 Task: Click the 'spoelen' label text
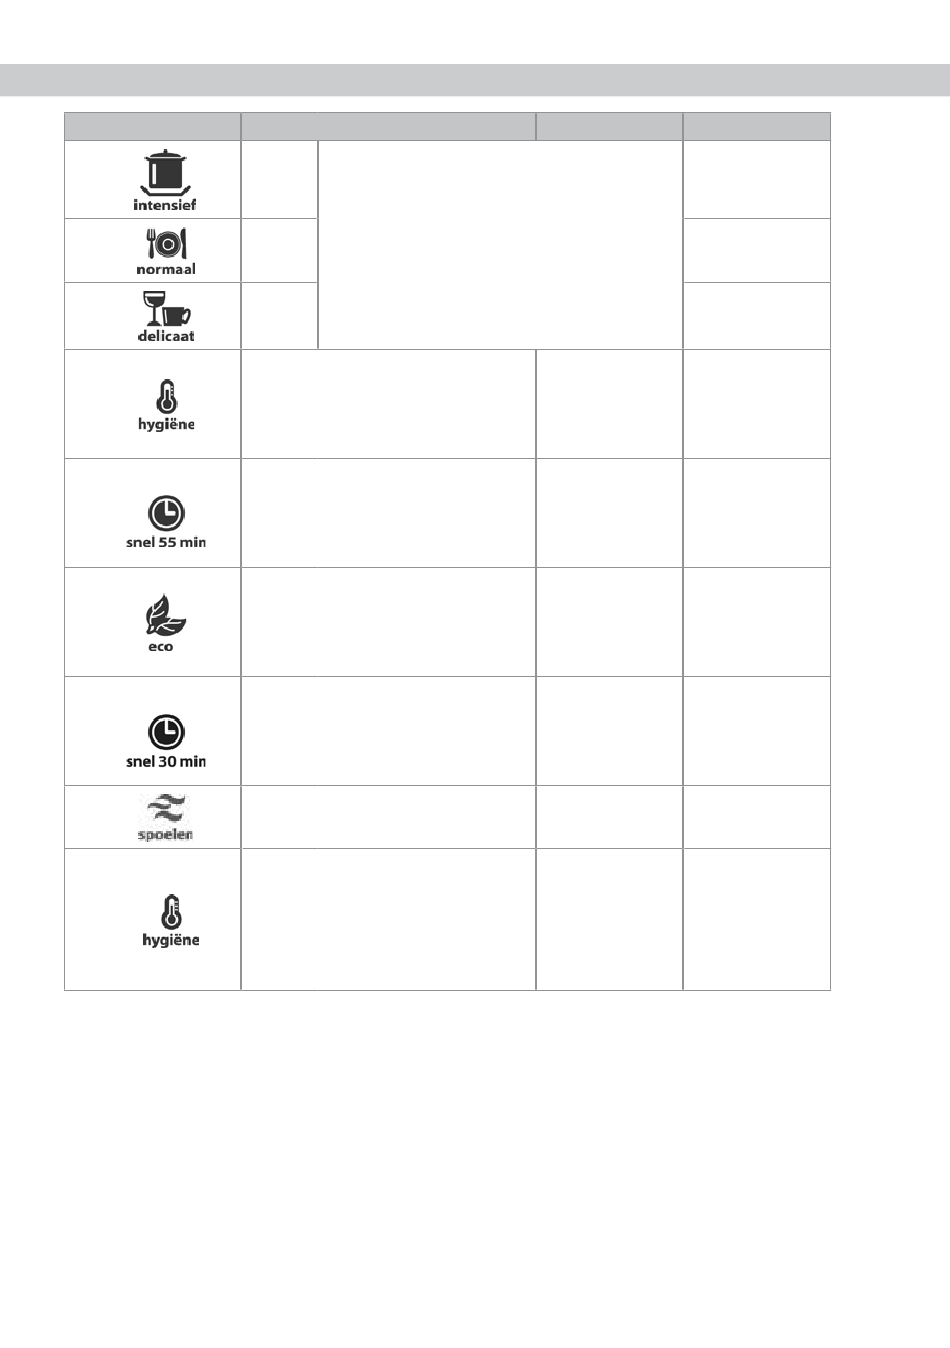165,834
